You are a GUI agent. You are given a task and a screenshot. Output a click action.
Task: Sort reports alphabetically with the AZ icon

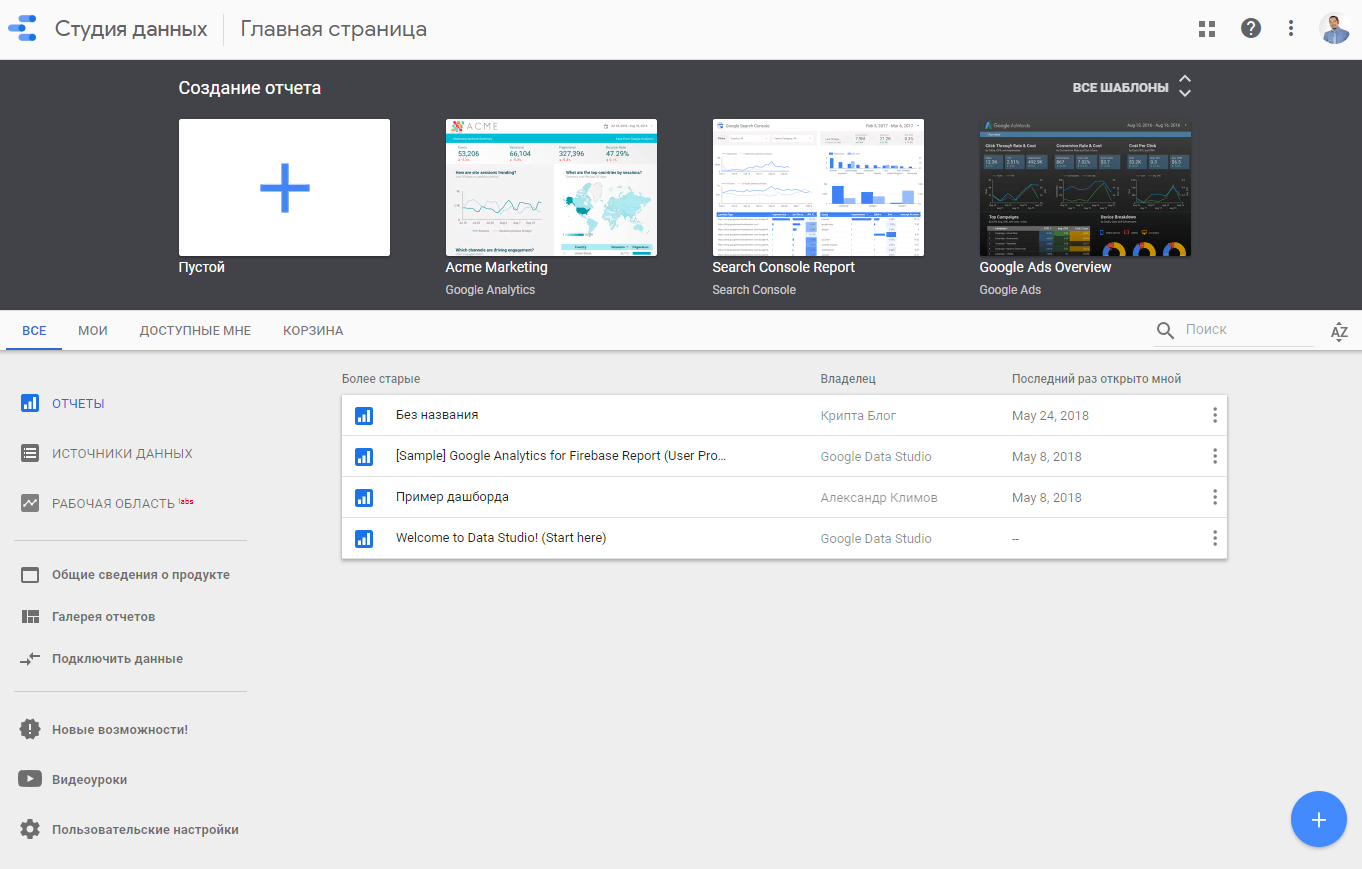(1339, 331)
